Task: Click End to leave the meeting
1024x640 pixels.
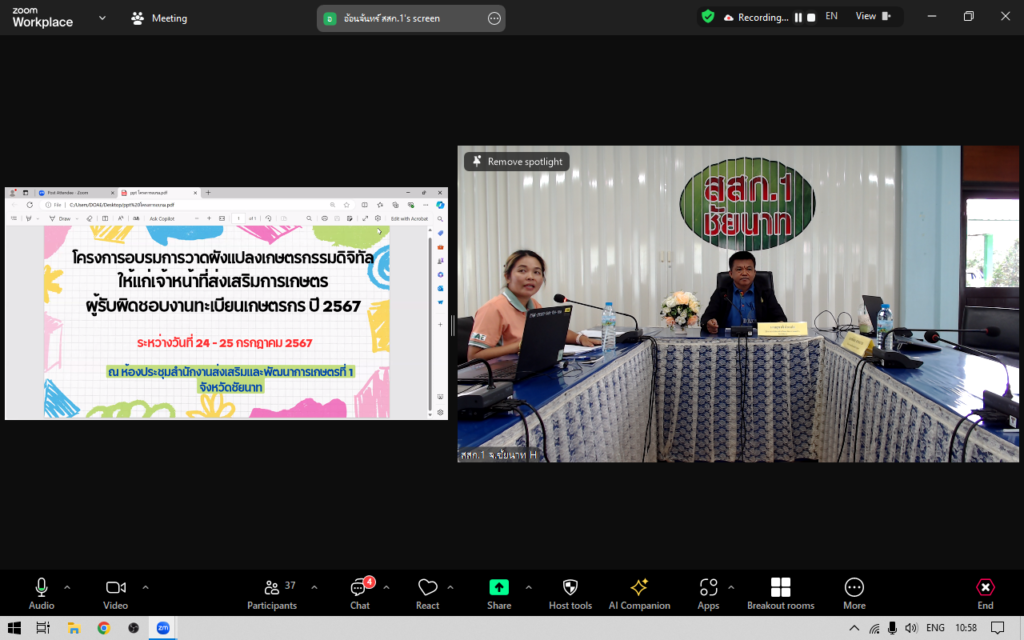Action: pyautogui.click(x=985, y=592)
